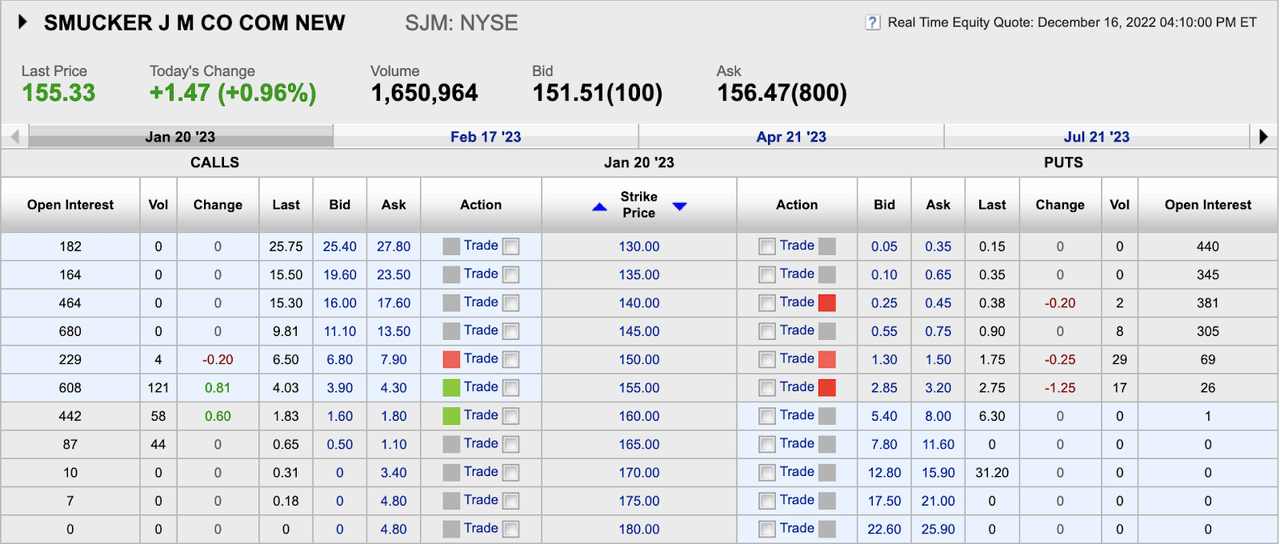Viewport: 1280px width, 544px height.
Task: Click the gray call indicator at strike 180.00
Action: tap(451, 529)
